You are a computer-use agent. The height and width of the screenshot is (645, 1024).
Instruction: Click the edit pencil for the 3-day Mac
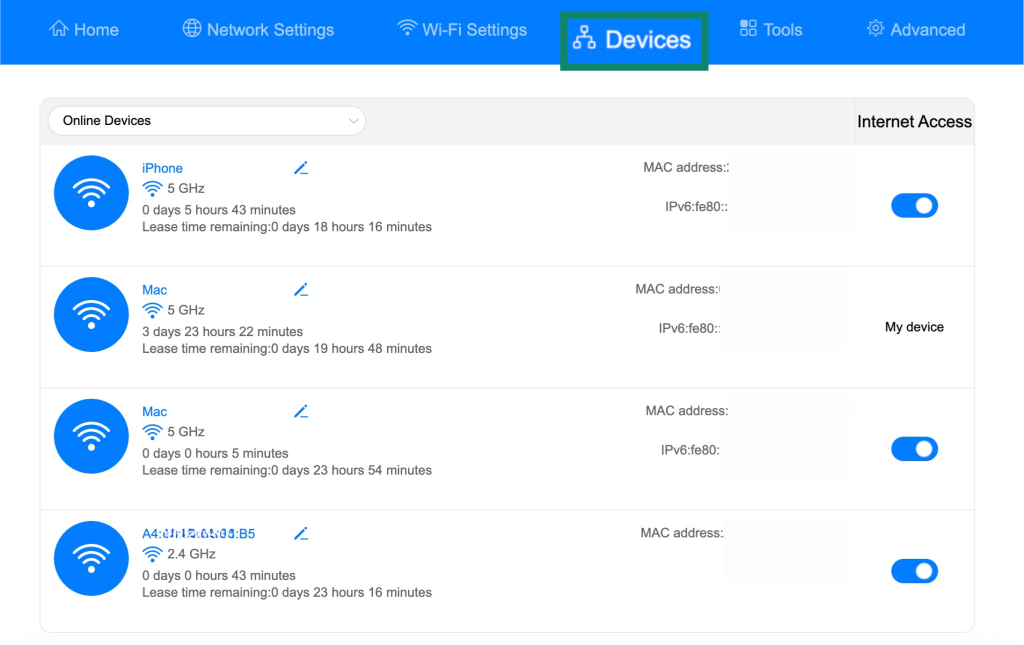point(300,290)
